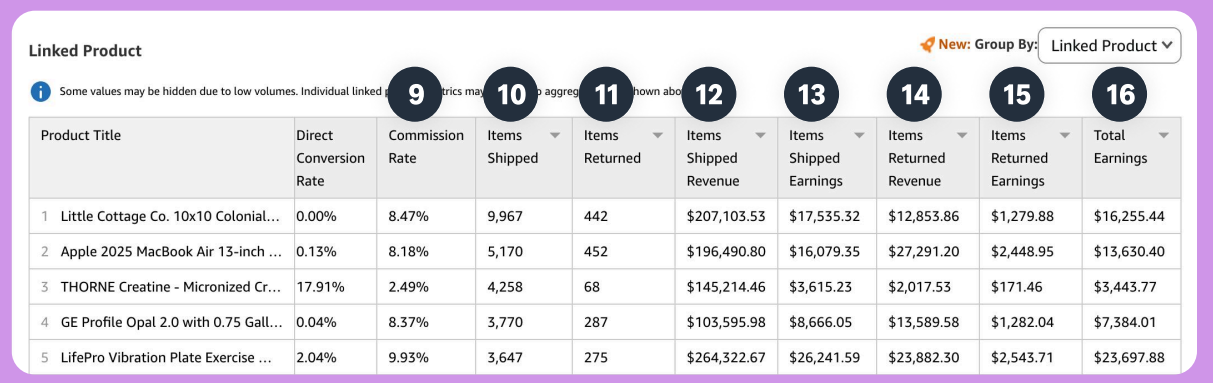Select the $3,443.77 total earnings cell
This screenshot has width=1213, height=383.
[1131, 286]
